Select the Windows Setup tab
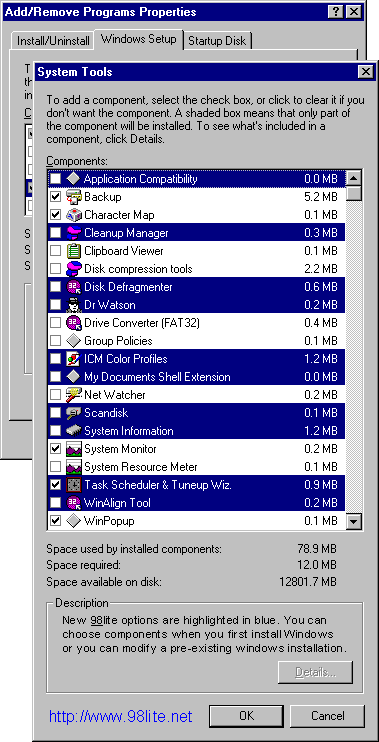379x742 pixels. point(139,39)
